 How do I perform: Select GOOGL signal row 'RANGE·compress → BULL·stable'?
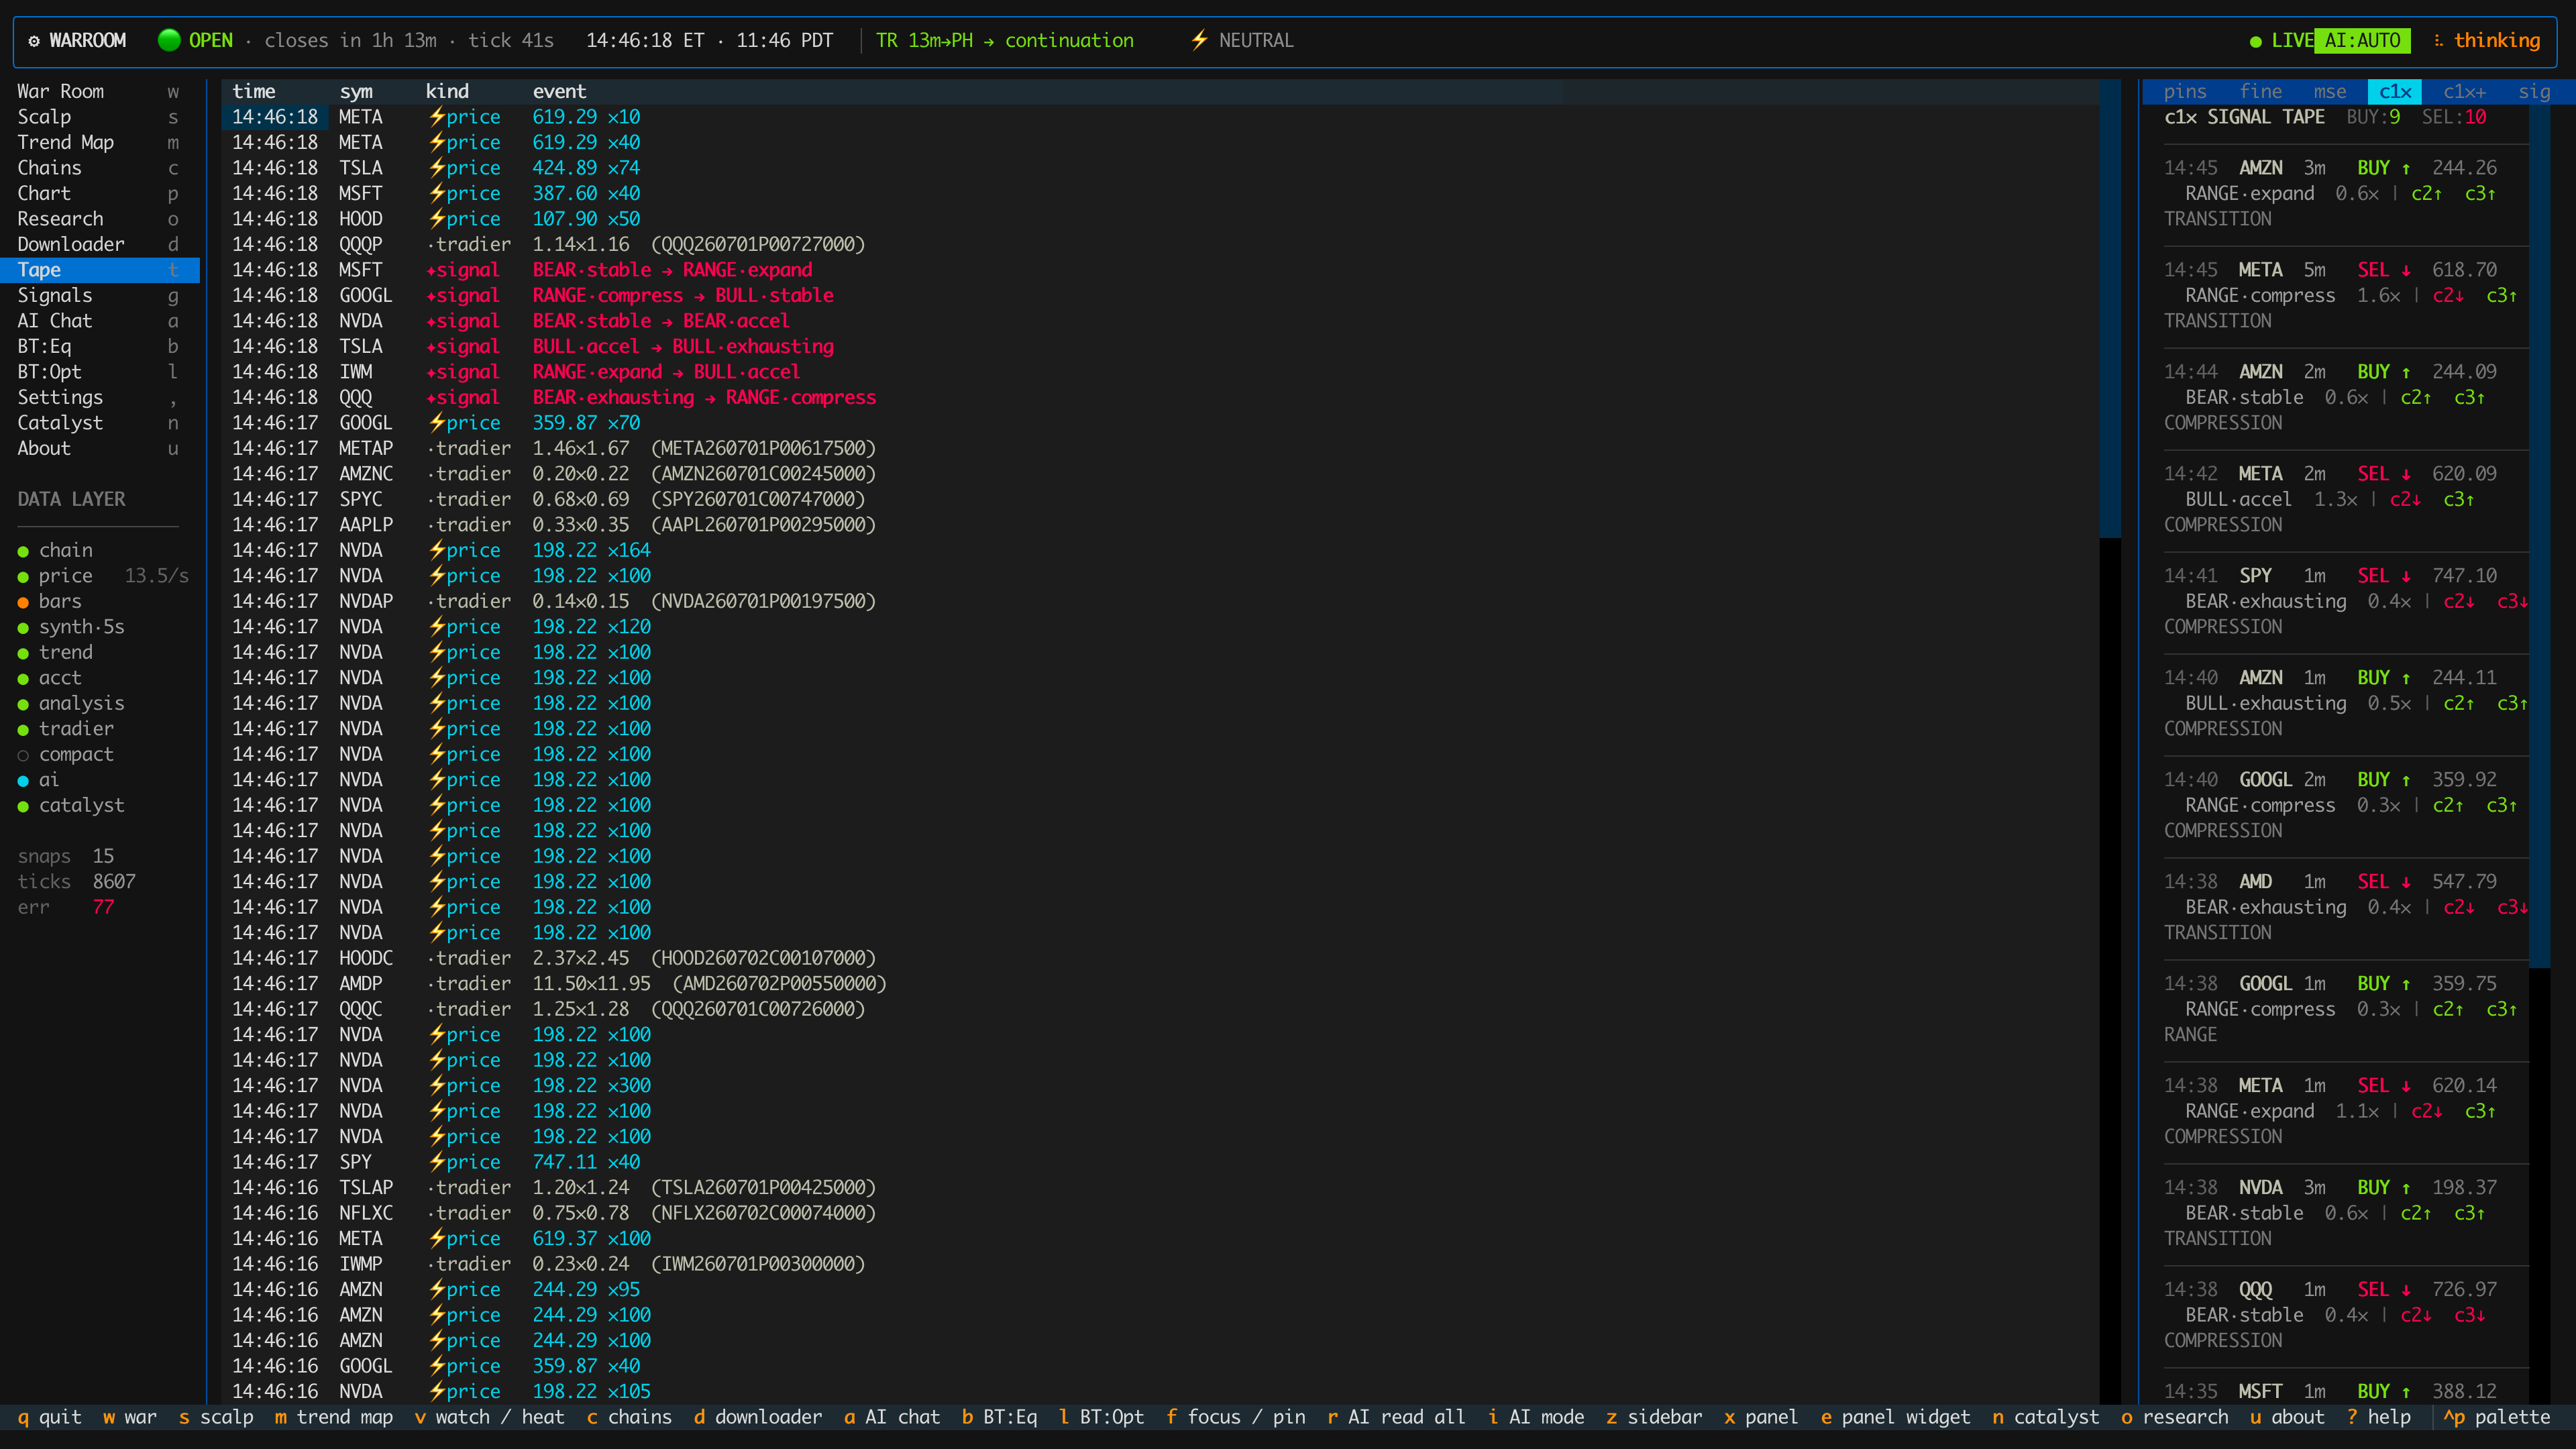[x=1160, y=296]
